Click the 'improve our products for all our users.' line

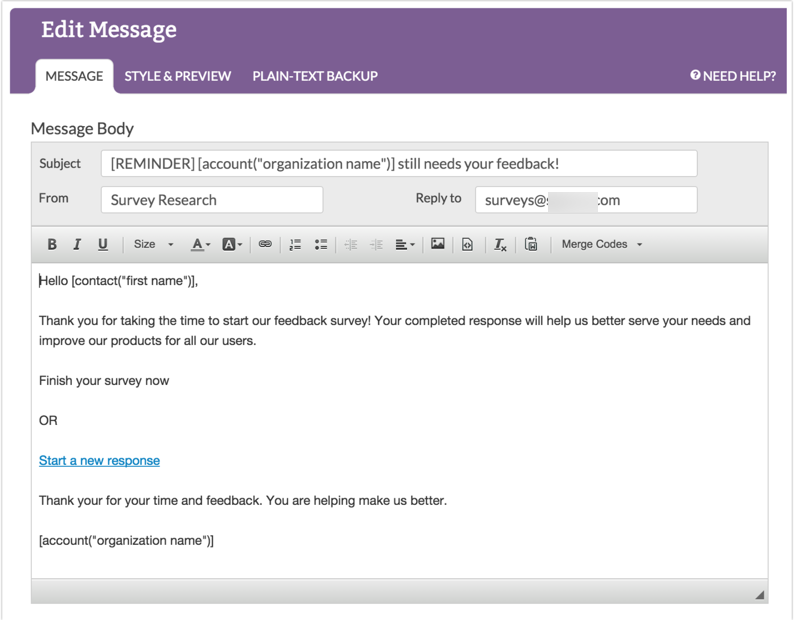148,341
